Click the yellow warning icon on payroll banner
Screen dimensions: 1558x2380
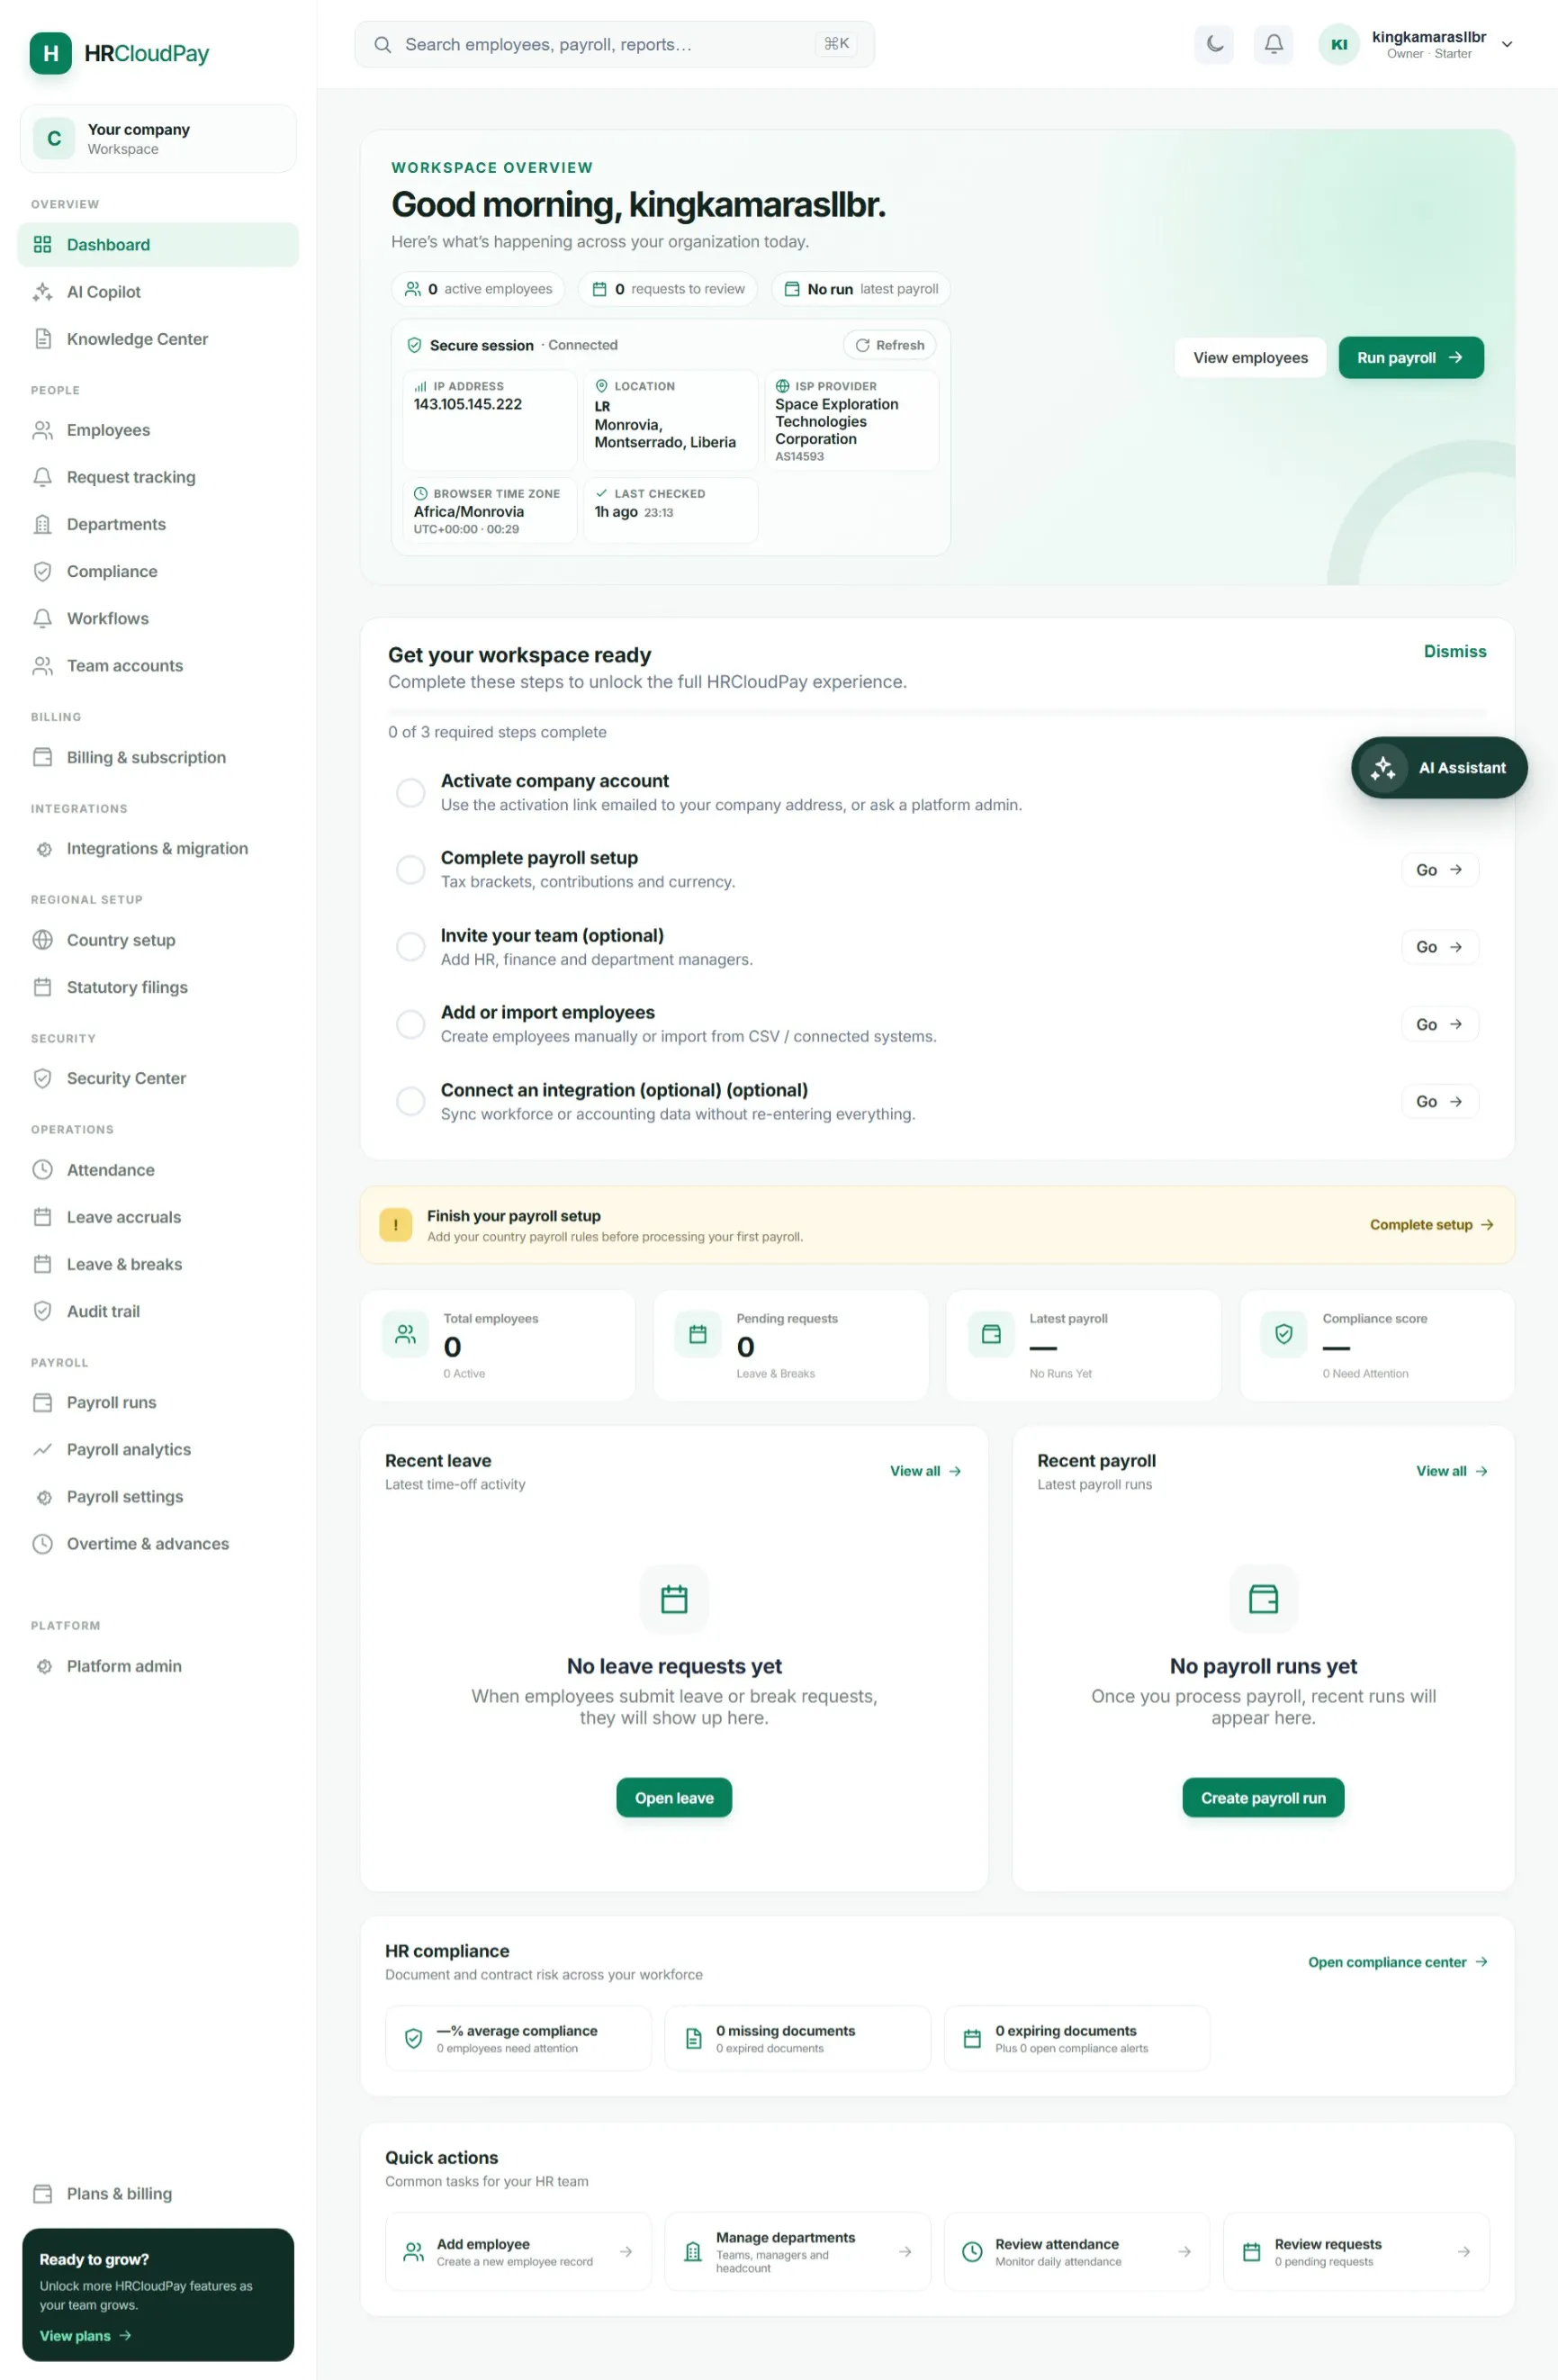(396, 1225)
